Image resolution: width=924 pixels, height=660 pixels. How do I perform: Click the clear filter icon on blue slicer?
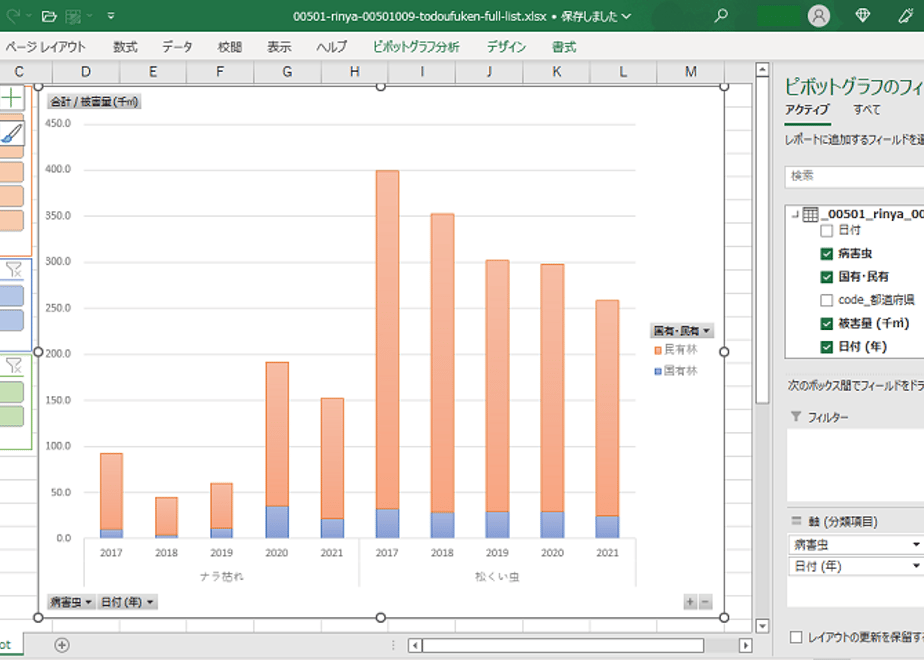(14, 270)
